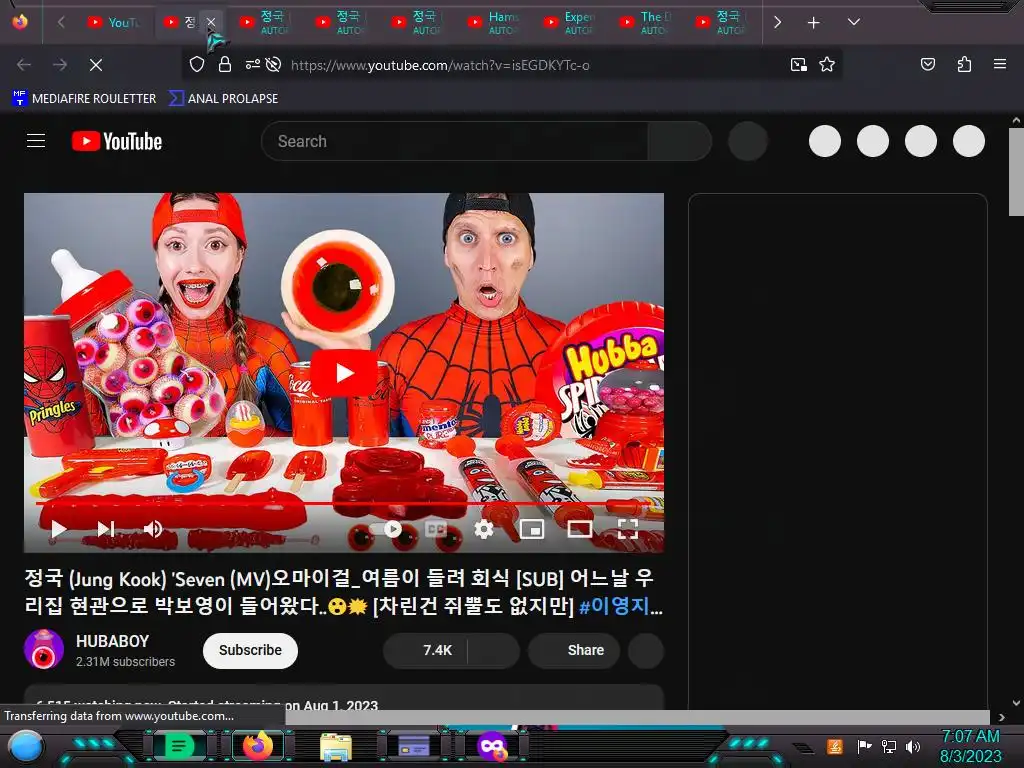Click the Start orb on taskbar
The height and width of the screenshot is (768, 1024).
tap(26, 746)
